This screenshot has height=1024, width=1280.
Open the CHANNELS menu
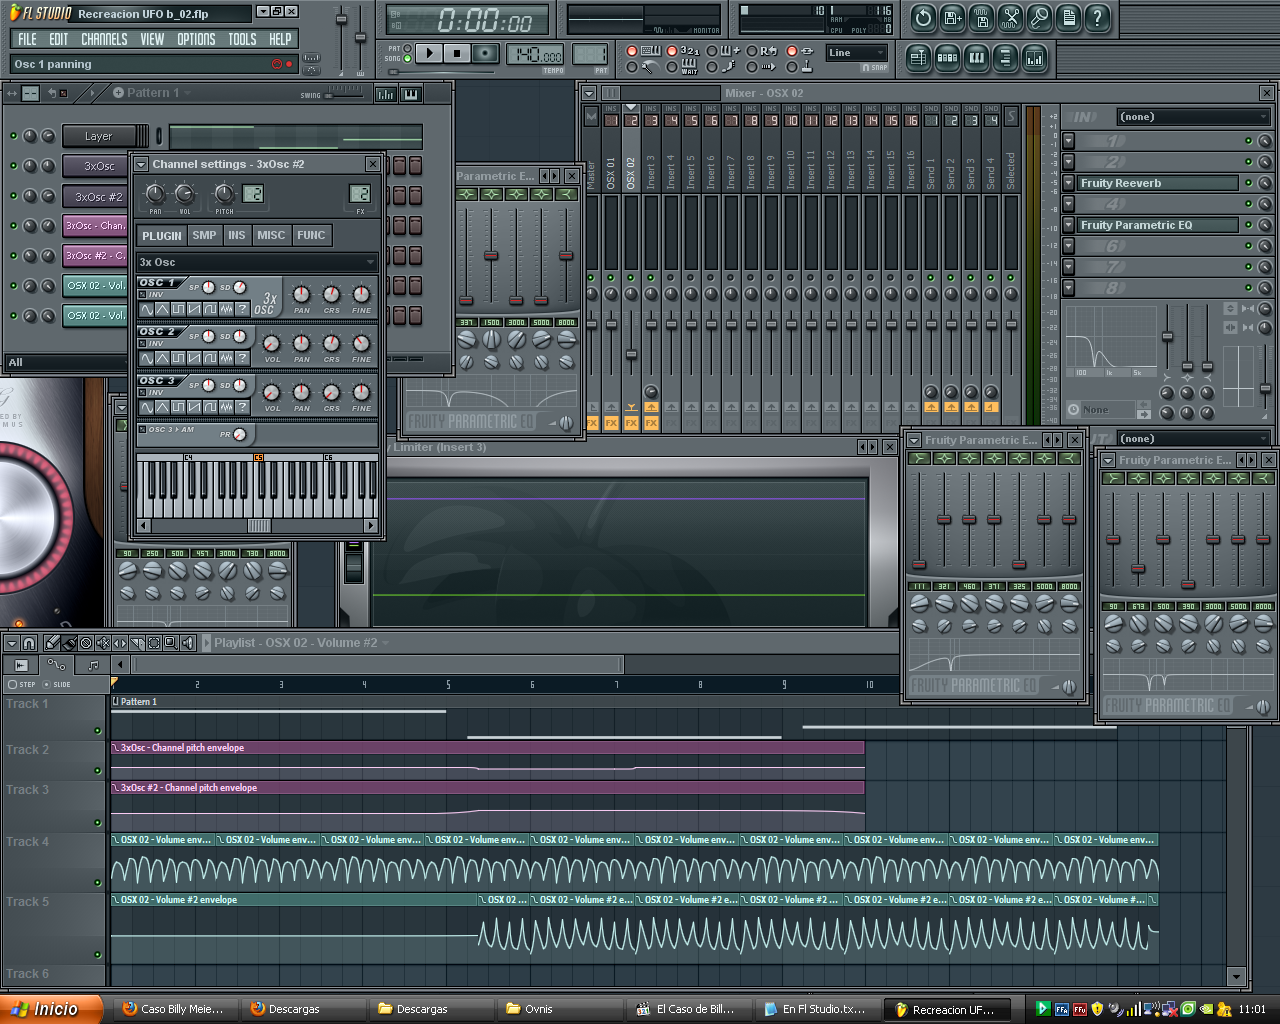point(104,39)
